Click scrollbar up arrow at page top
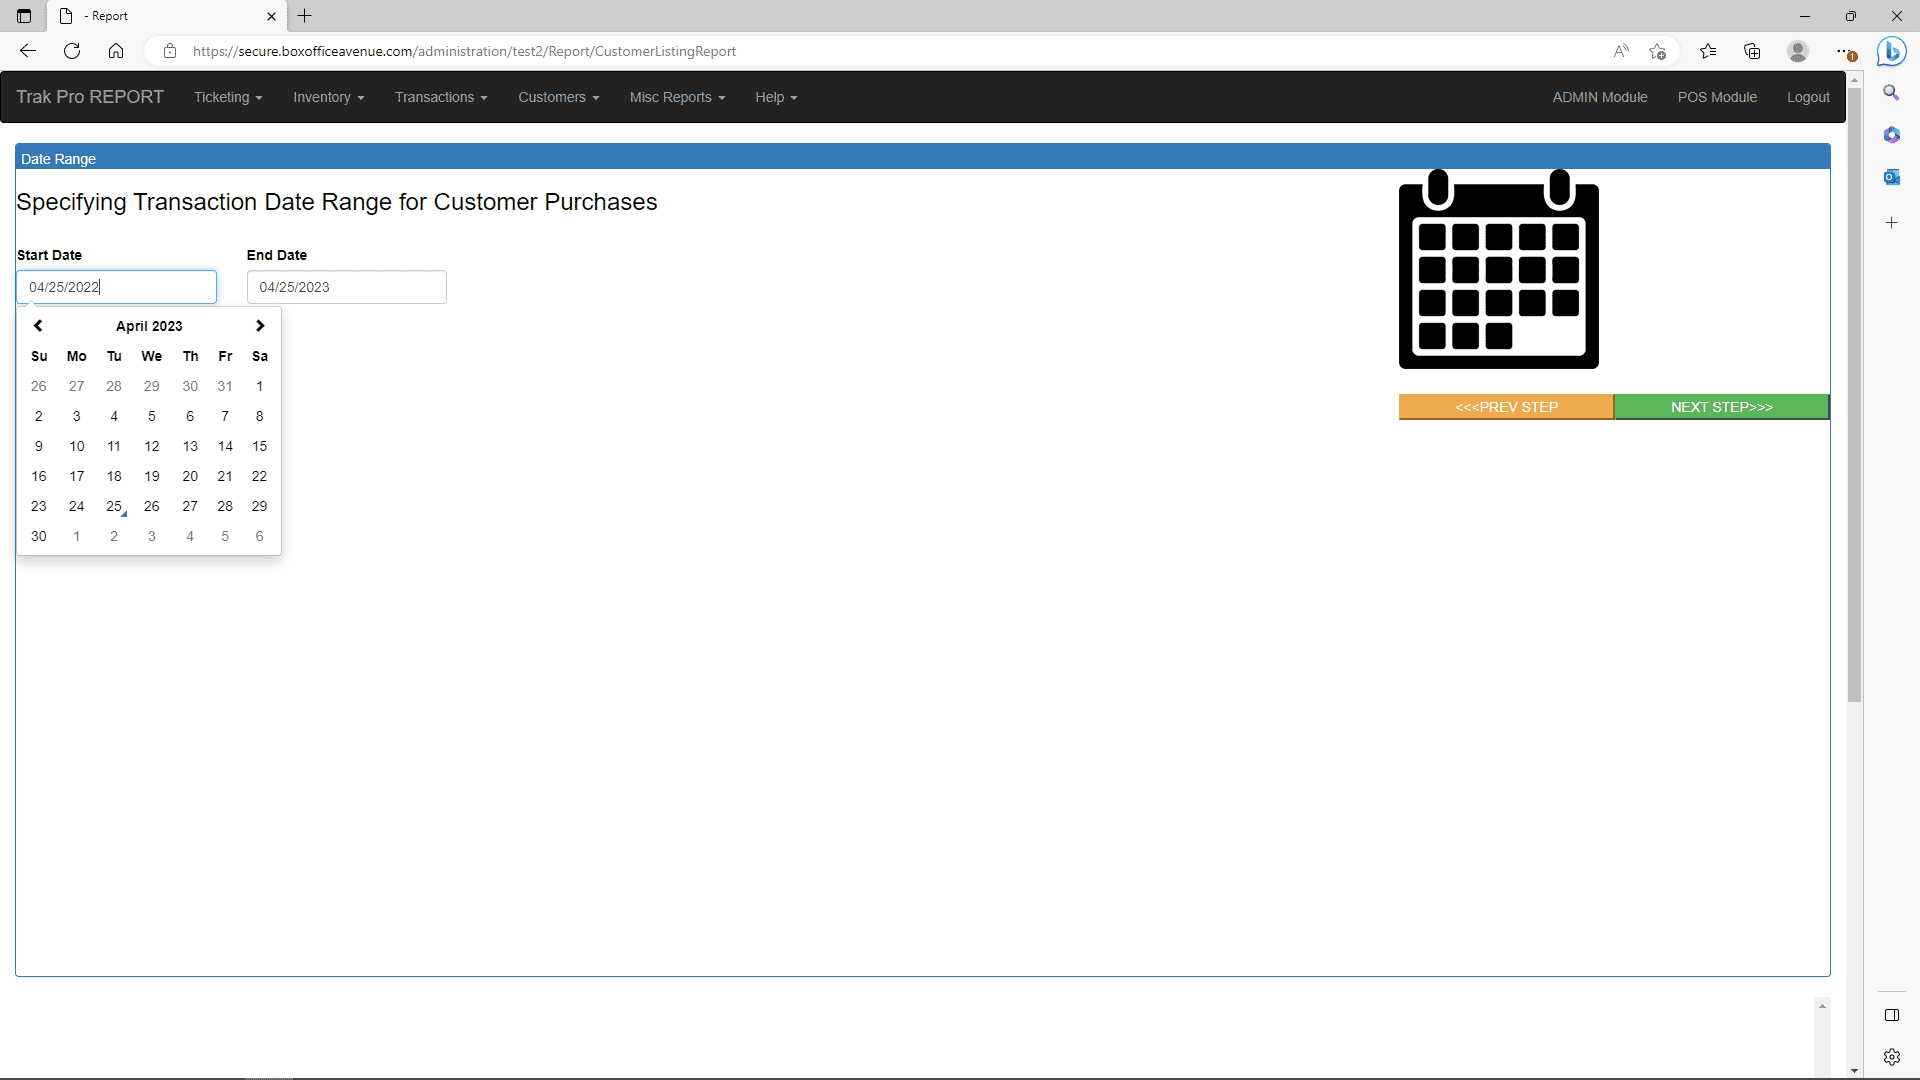The height and width of the screenshot is (1080, 1920). [1854, 79]
